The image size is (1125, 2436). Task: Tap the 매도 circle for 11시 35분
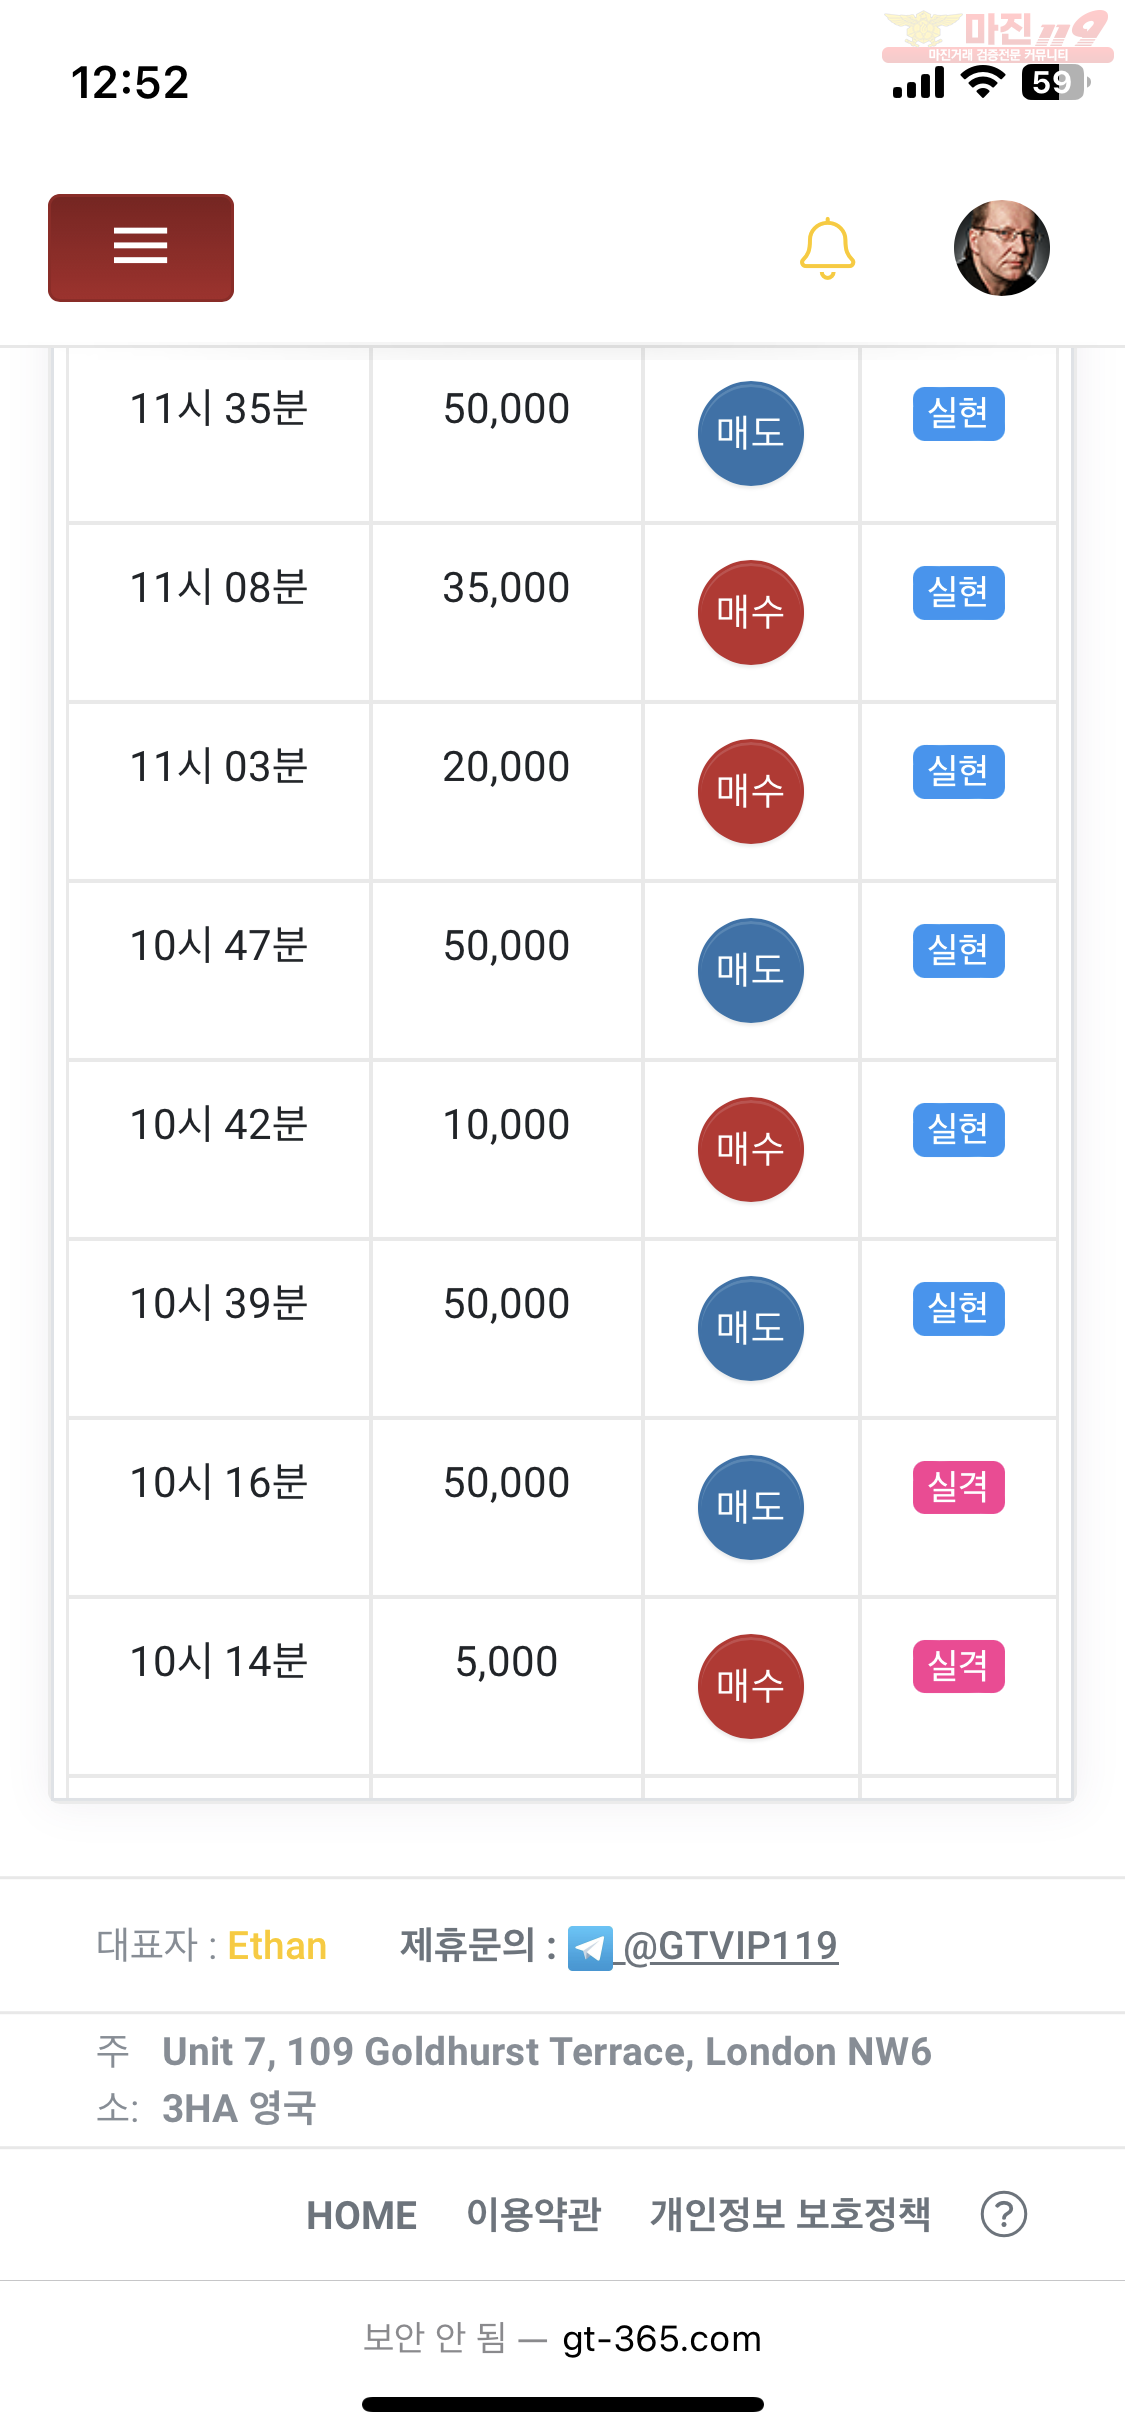pos(751,433)
